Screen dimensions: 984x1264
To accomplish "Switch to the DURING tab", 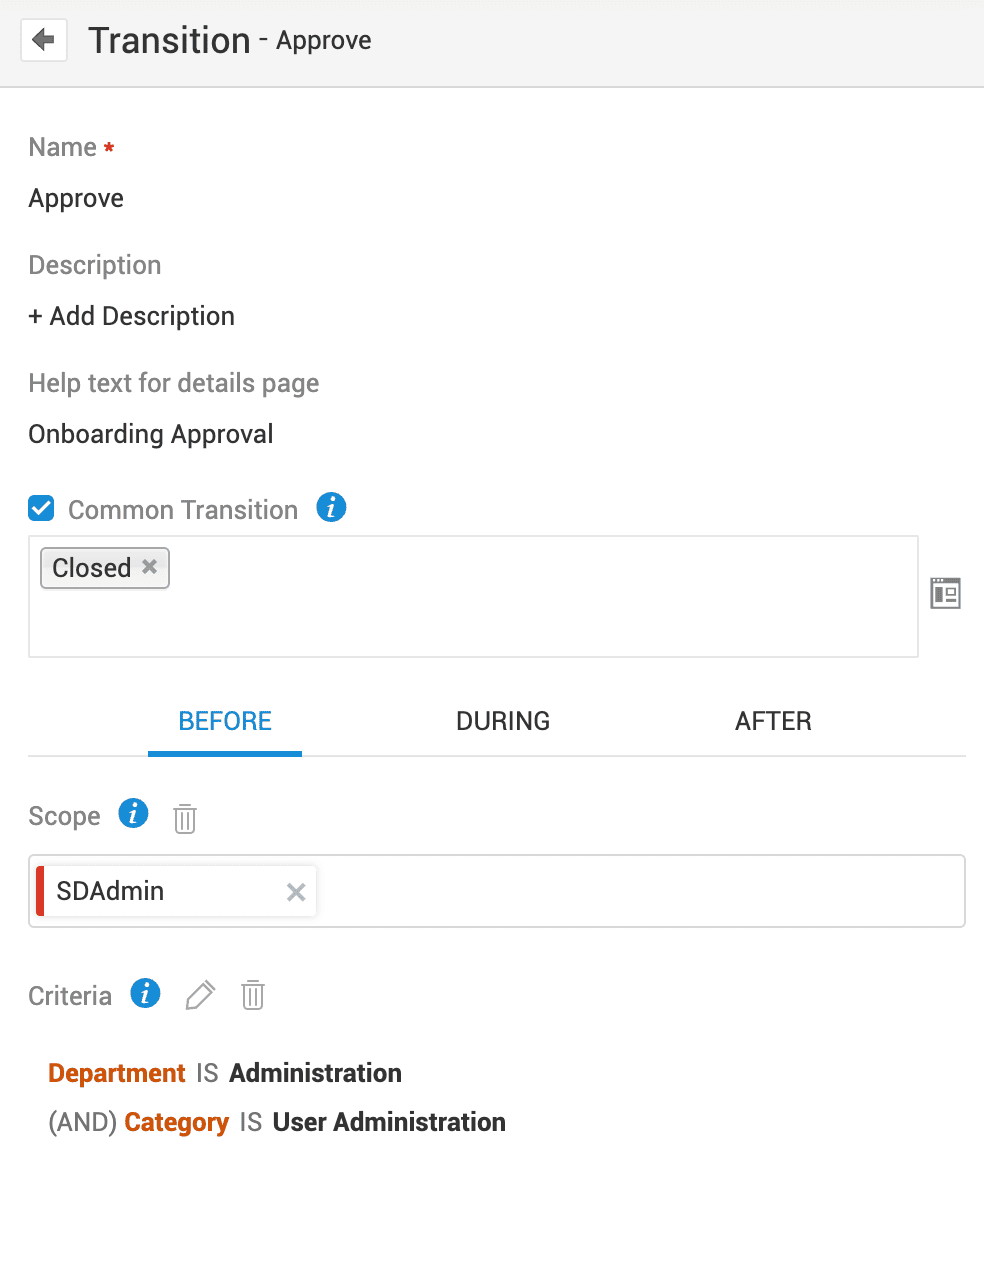I will pyautogui.click(x=503, y=721).
